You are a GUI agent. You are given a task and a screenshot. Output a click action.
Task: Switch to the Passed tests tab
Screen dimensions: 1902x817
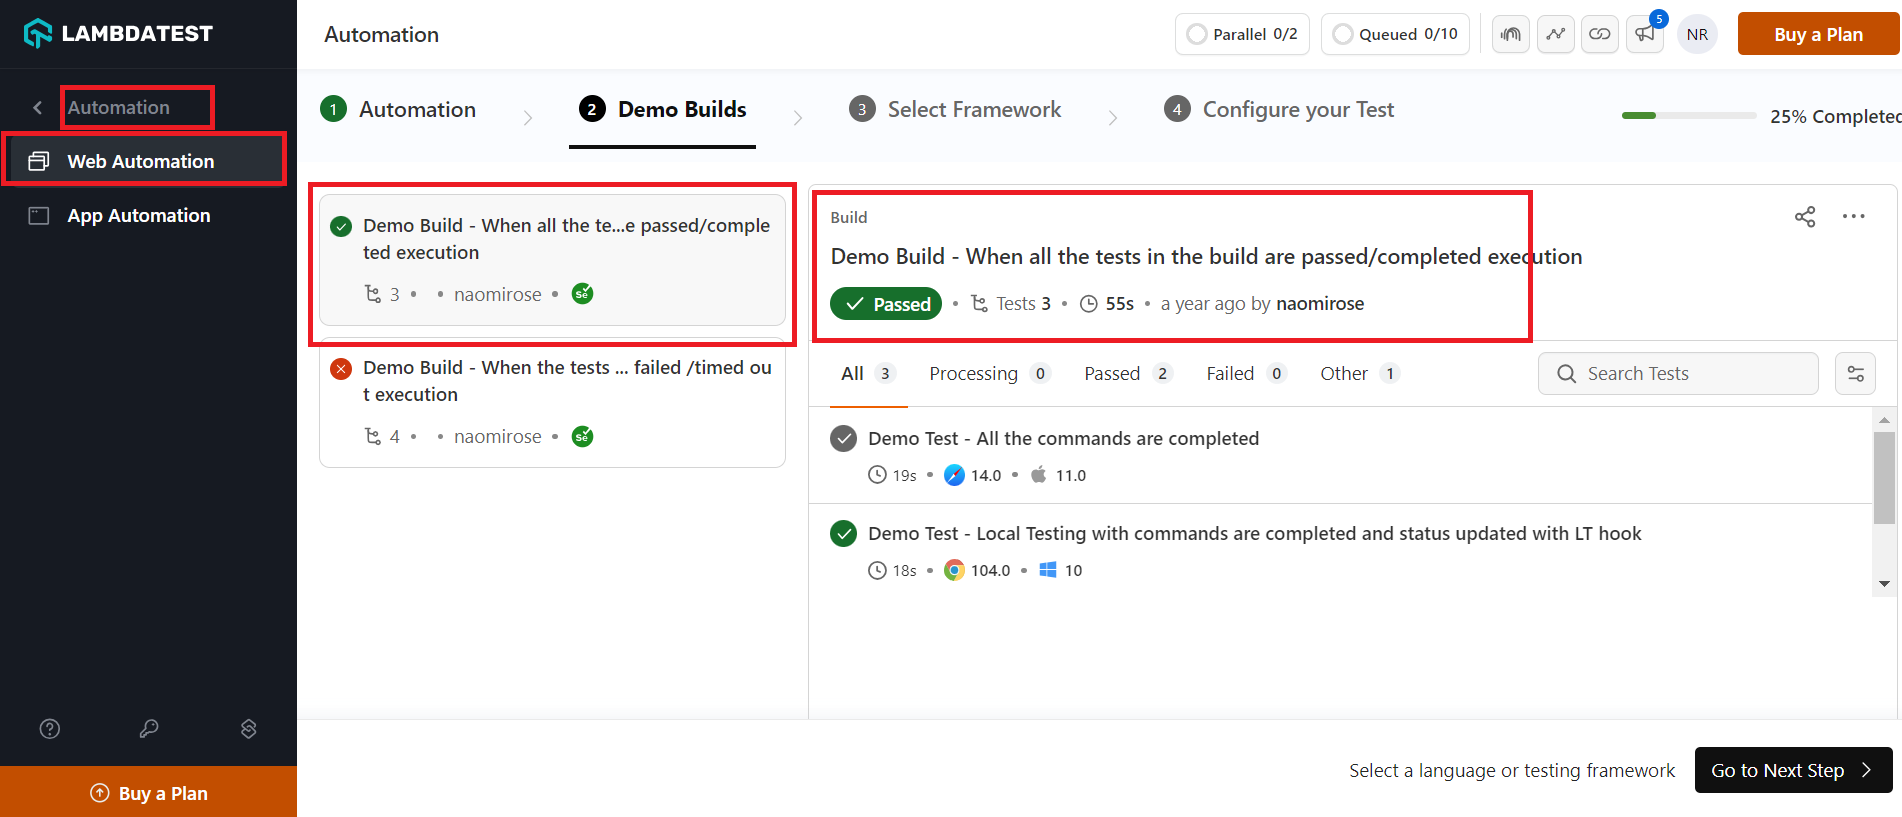coord(1112,374)
